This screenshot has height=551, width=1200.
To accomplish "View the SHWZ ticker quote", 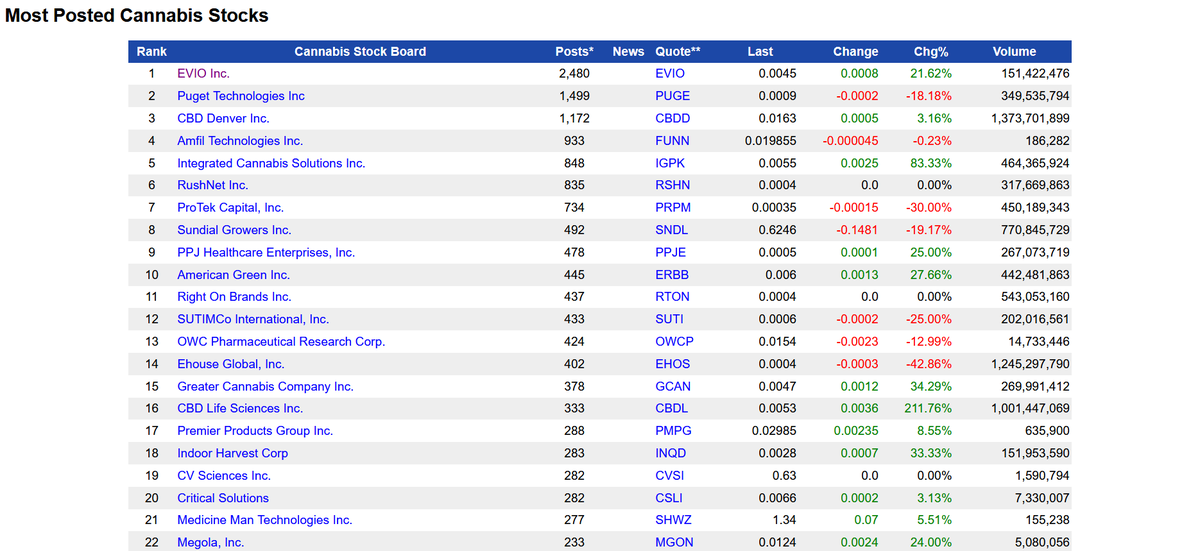I will coord(673,520).
